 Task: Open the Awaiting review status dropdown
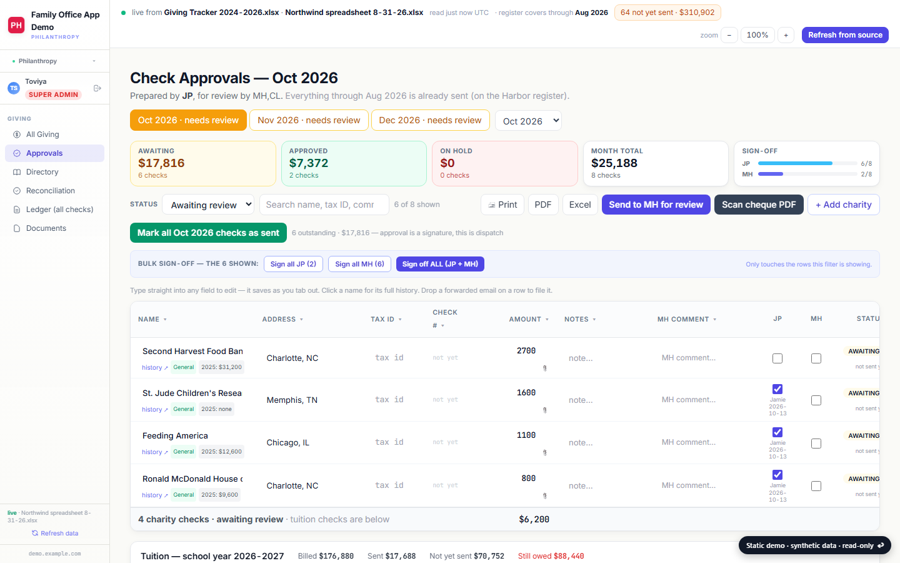tap(208, 205)
